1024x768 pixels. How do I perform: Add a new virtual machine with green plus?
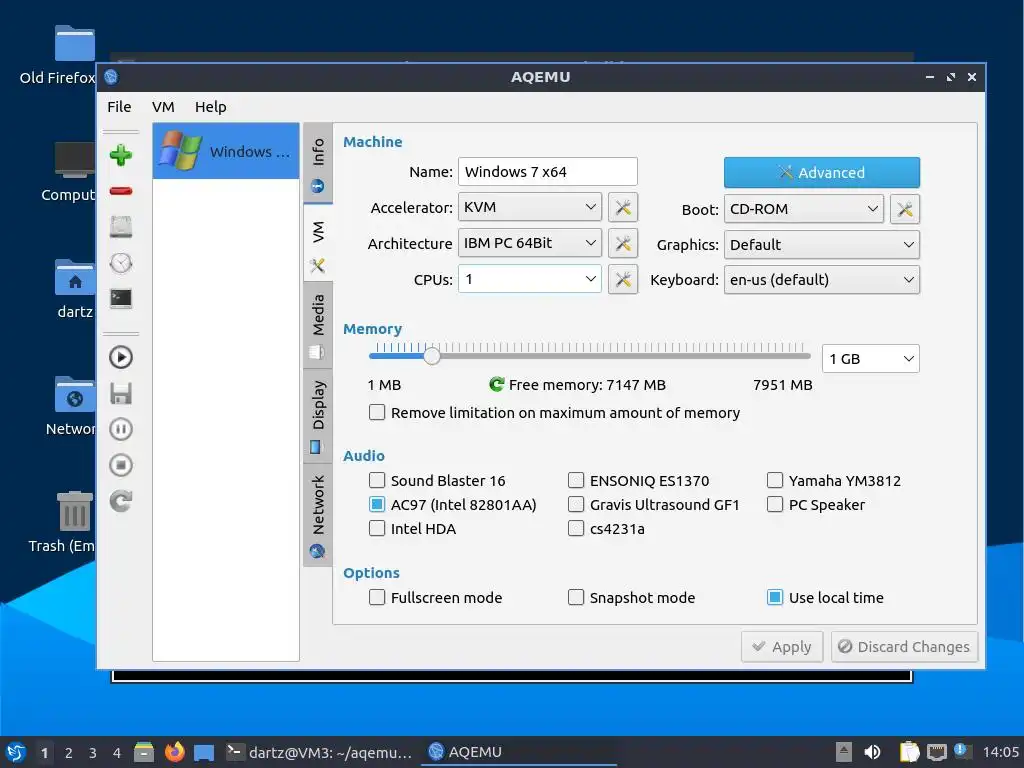tap(121, 155)
